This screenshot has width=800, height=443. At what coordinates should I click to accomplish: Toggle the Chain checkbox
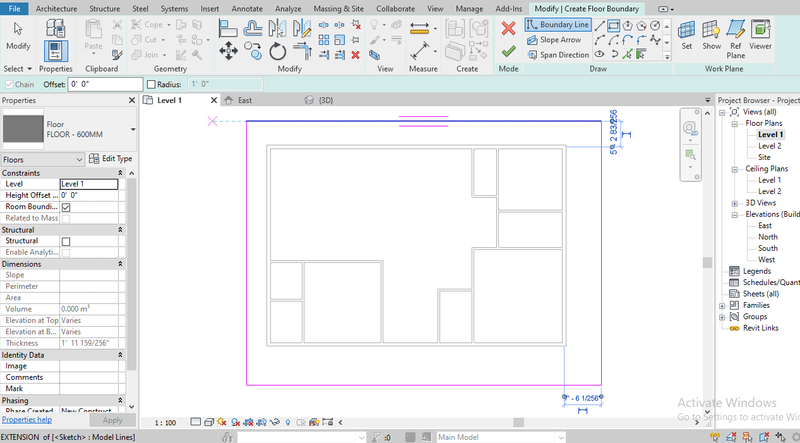pyautogui.click(x=9, y=85)
